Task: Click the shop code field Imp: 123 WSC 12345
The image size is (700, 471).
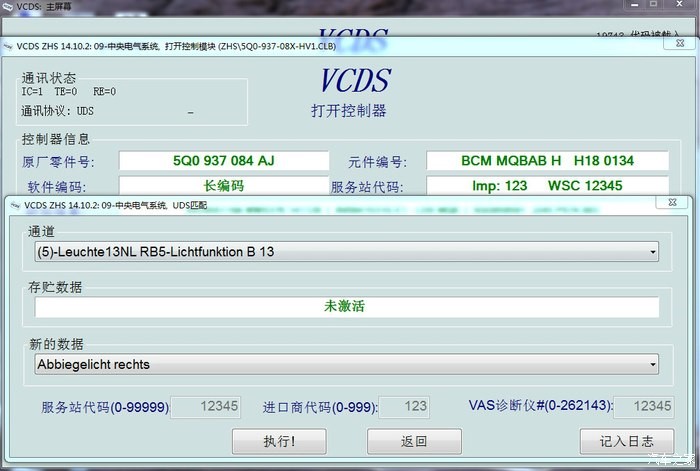Action: (x=547, y=185)
